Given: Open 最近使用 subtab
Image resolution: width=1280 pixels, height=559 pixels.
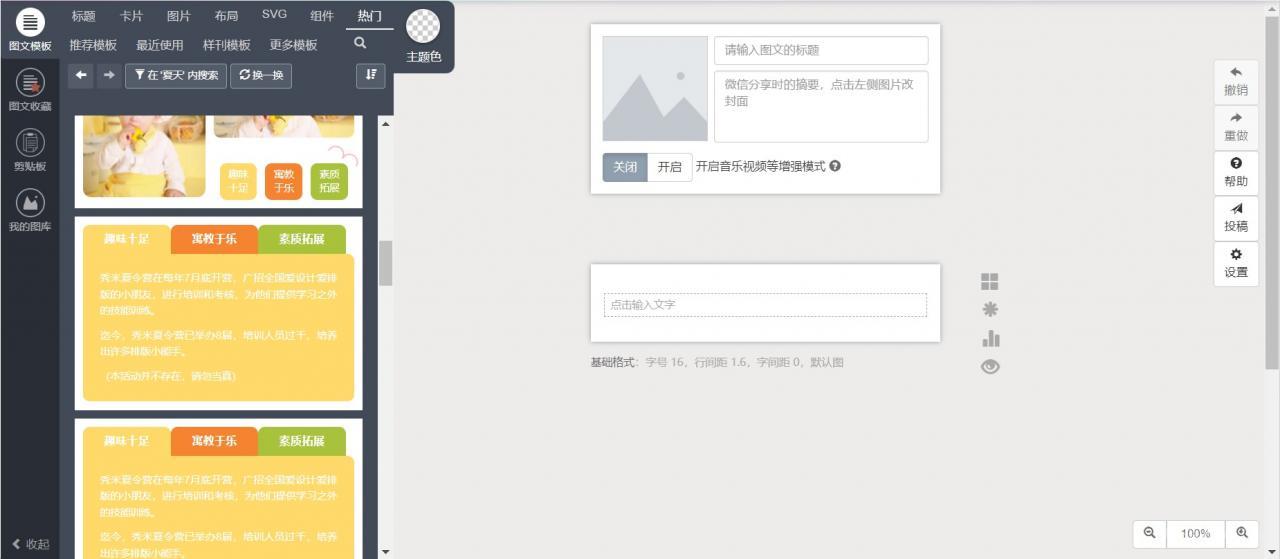Looking at the screenshot, I should tap(160, 45).
